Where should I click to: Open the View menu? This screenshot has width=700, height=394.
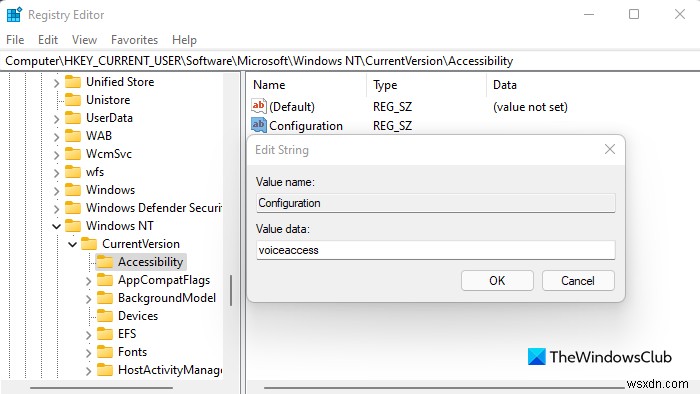click(x=84, y=40)
